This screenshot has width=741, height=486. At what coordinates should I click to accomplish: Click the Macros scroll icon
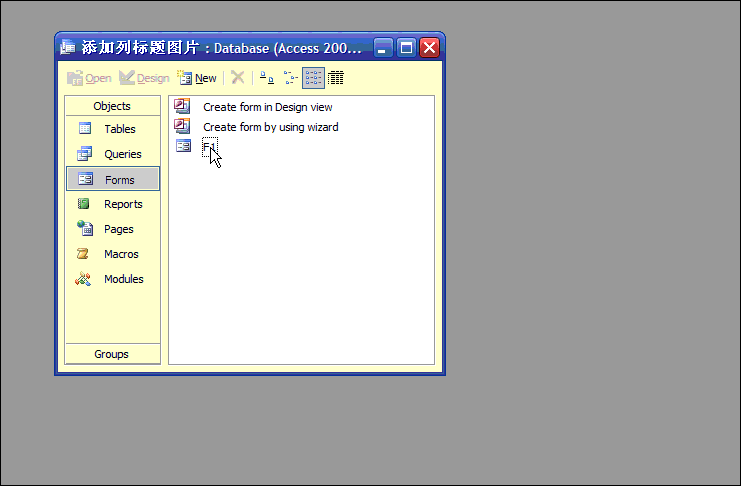[83, 254]
